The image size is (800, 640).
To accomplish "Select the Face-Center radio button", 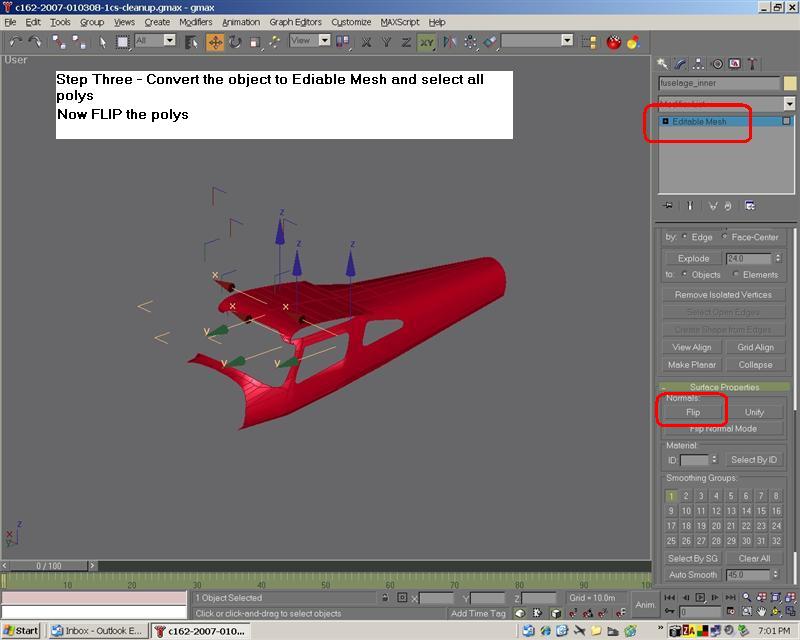I will coord(724,236).
